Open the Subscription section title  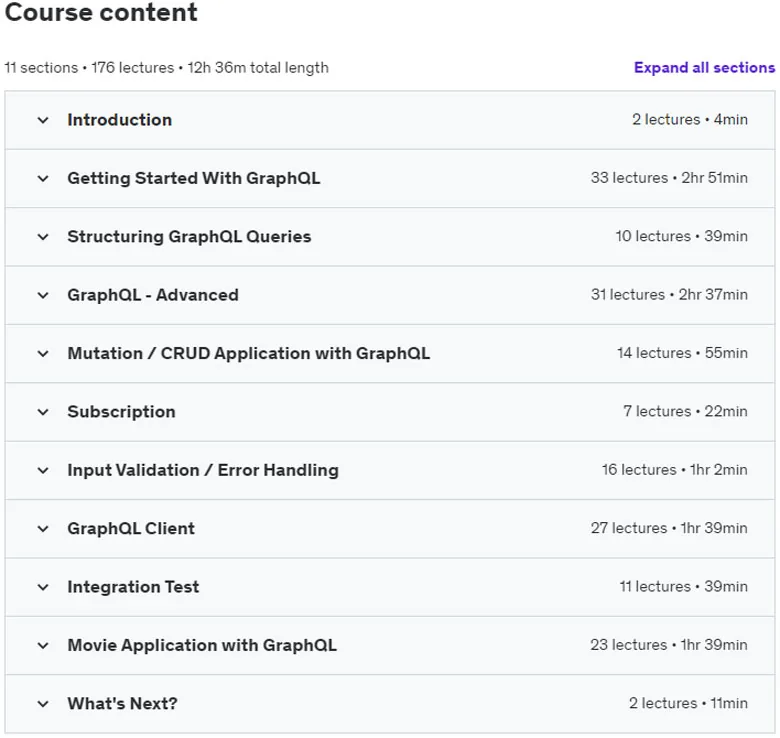[121, 412]
